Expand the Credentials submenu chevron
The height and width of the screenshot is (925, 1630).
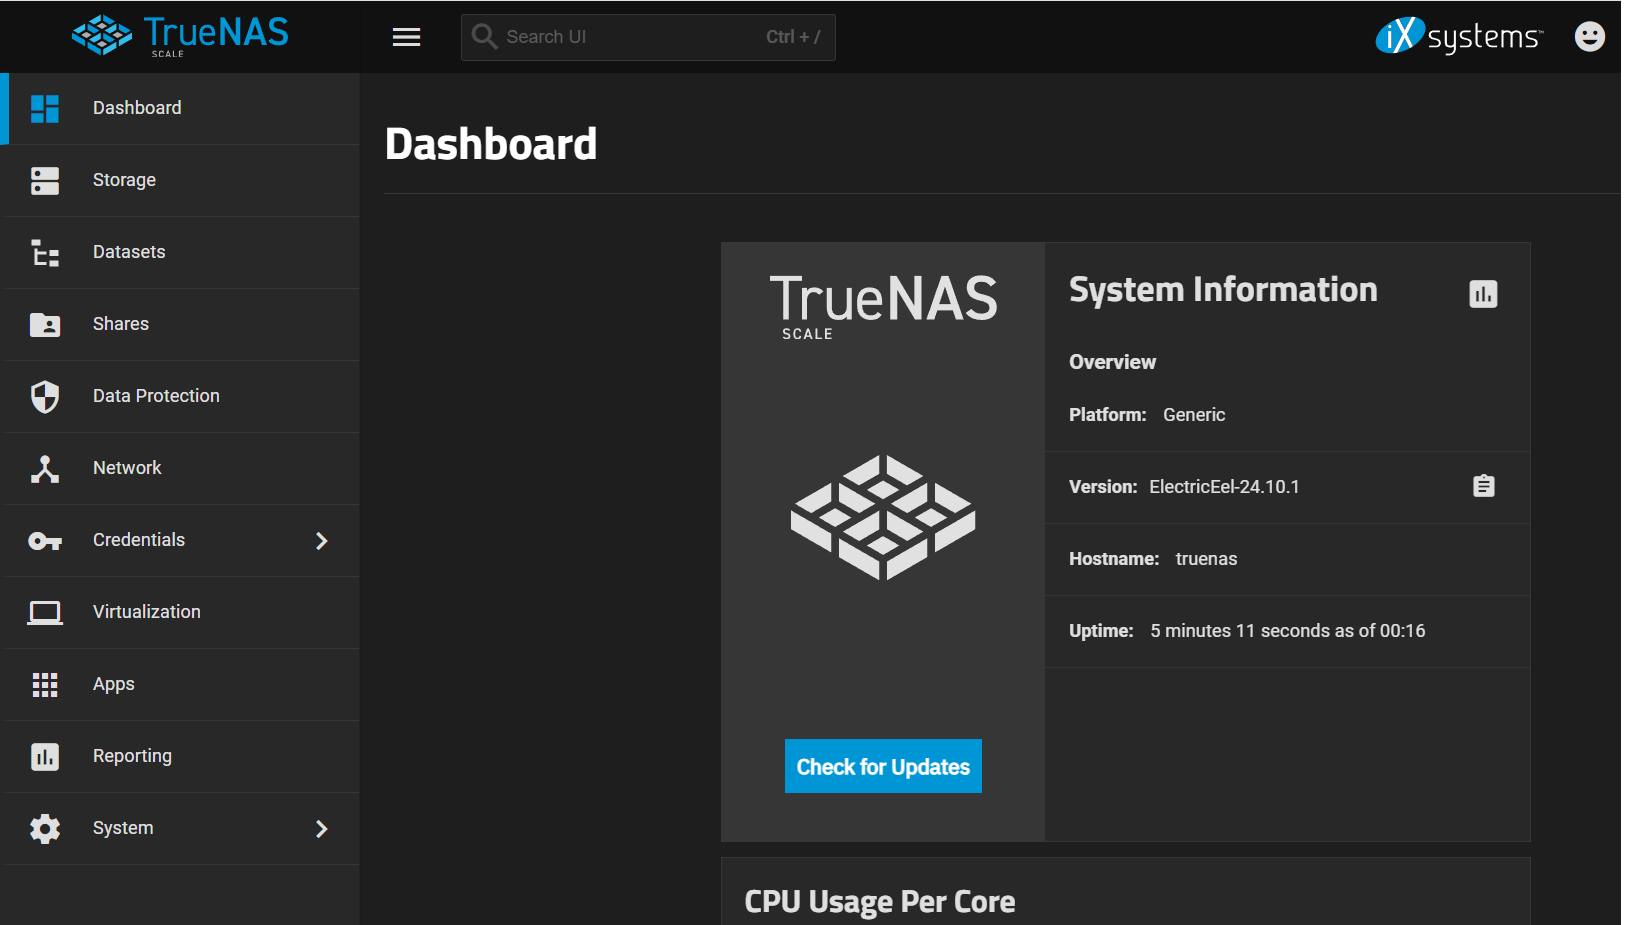click(321, 540)
